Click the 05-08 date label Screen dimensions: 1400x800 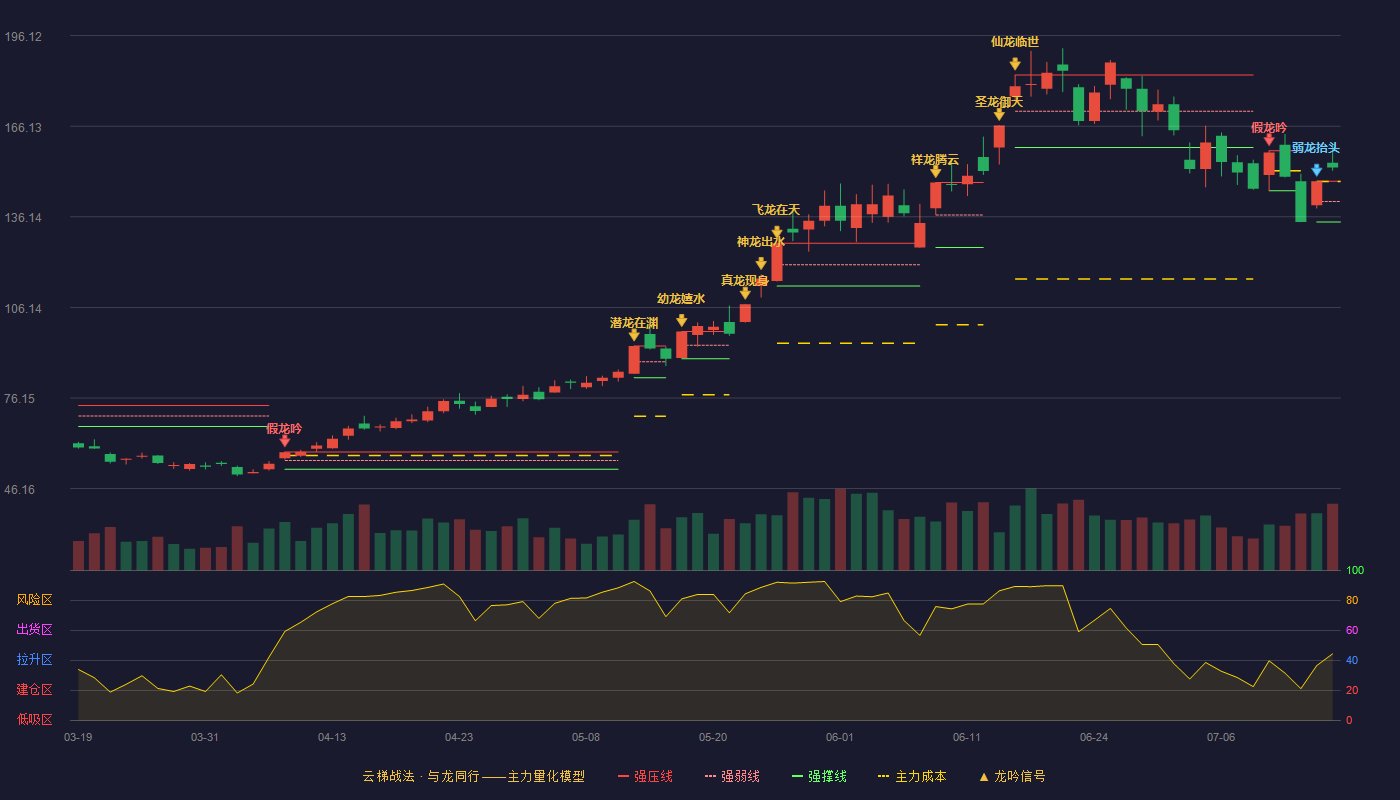click(586, 737)
